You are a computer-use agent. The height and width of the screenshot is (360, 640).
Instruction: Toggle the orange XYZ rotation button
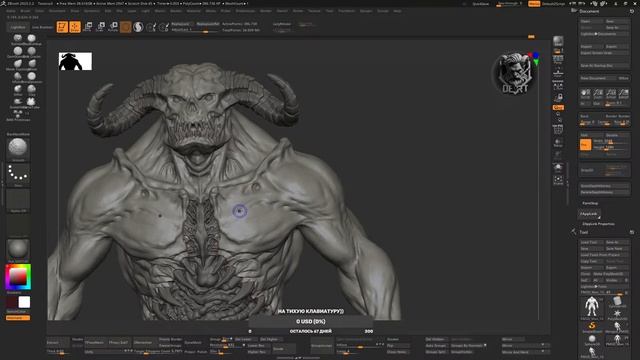coord(558,107)
